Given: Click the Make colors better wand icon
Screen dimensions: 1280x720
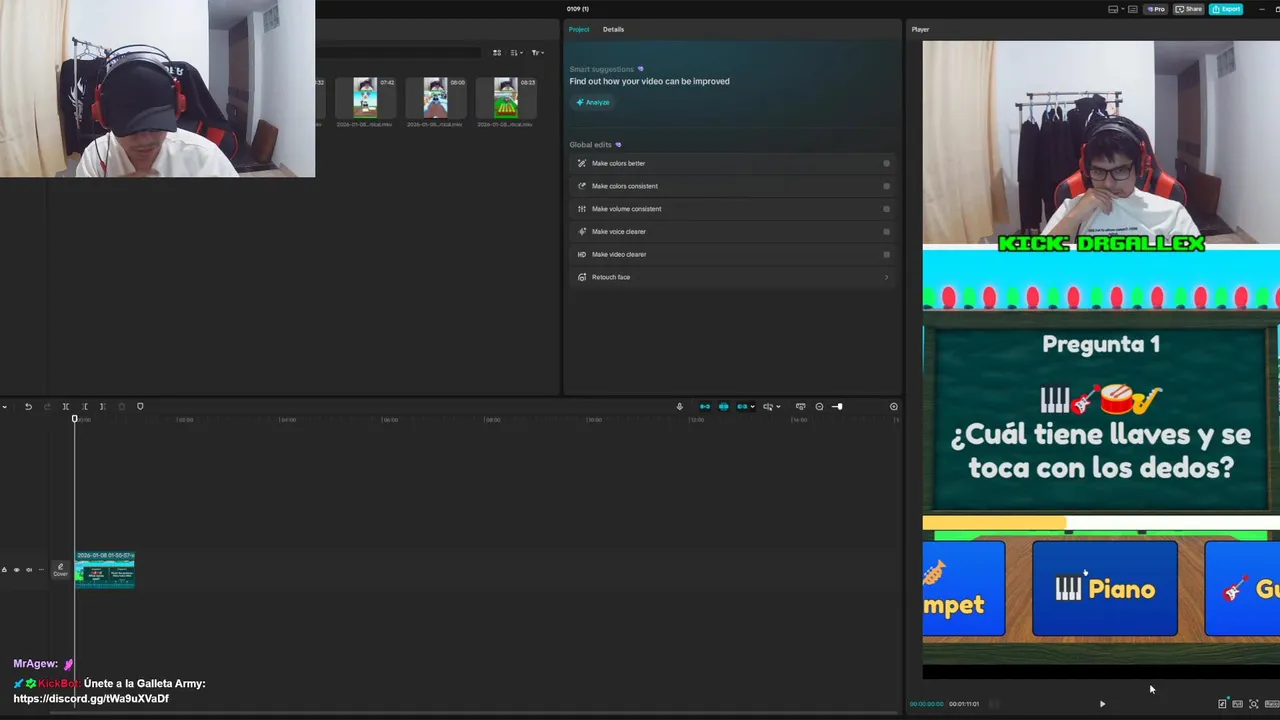Looking at the screenshot, I should tap(582, 163).
